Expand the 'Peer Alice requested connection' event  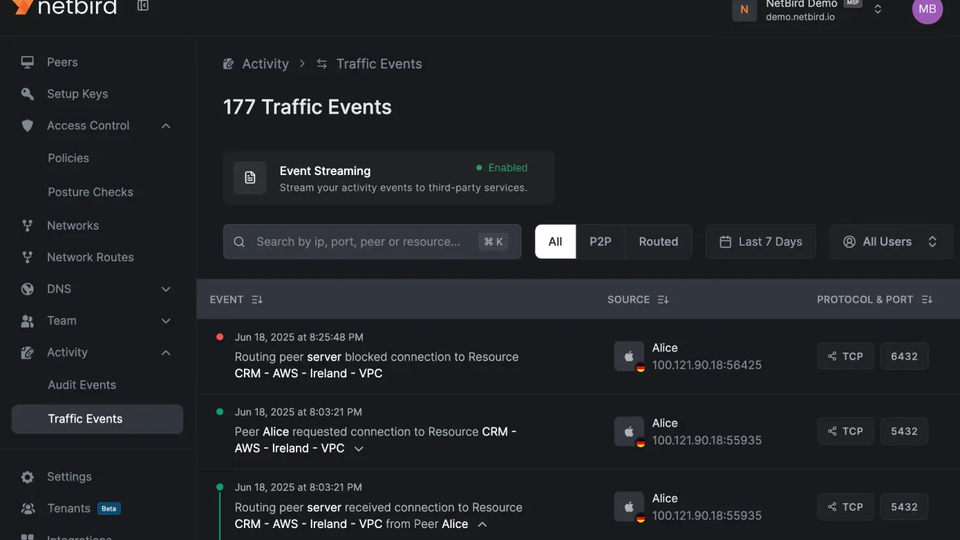click(359, 449)
